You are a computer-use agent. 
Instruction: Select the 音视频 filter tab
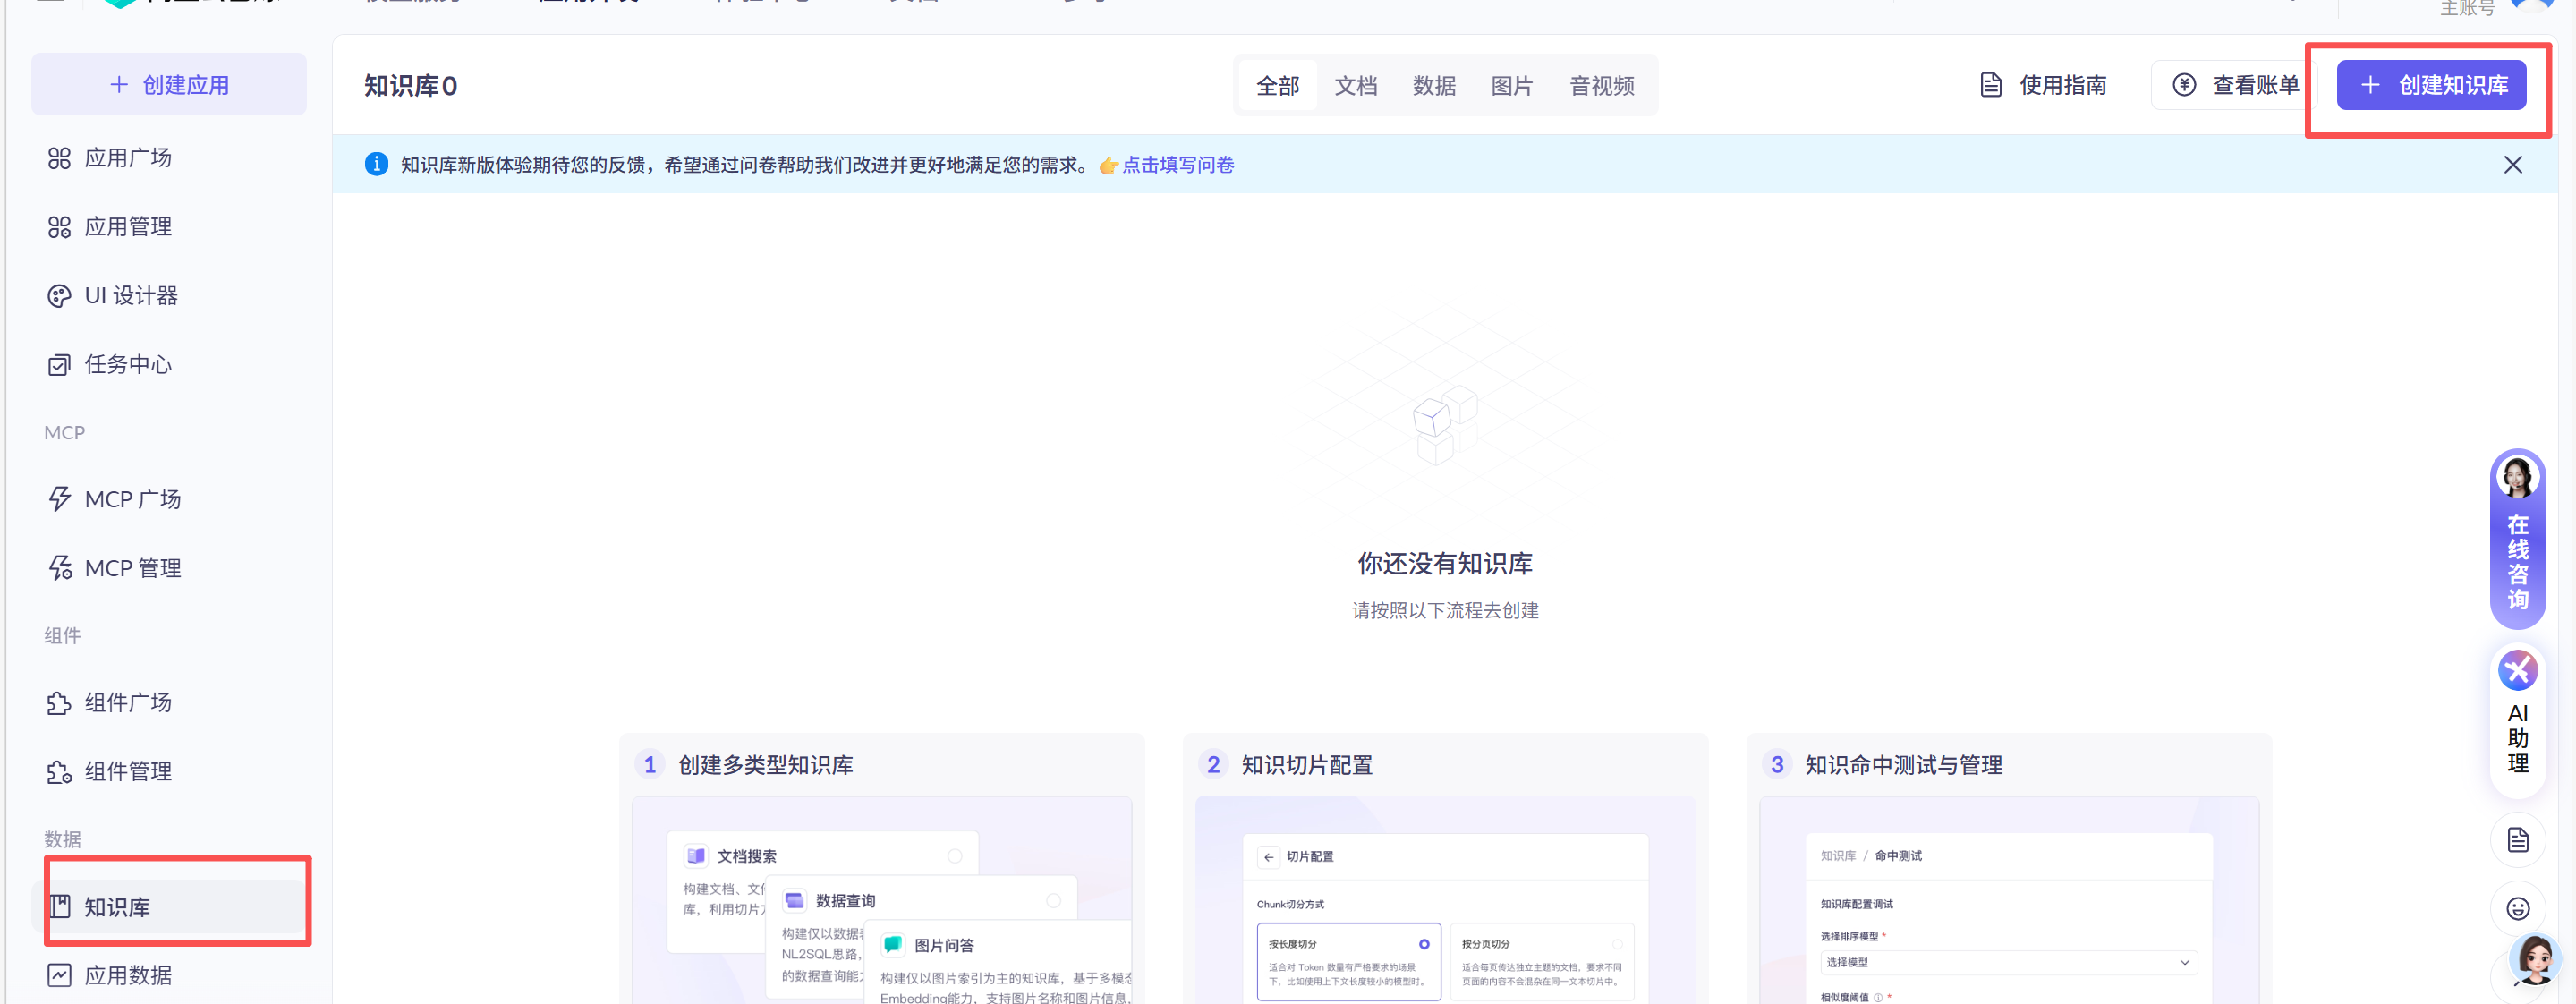(x=1601, y=86)
